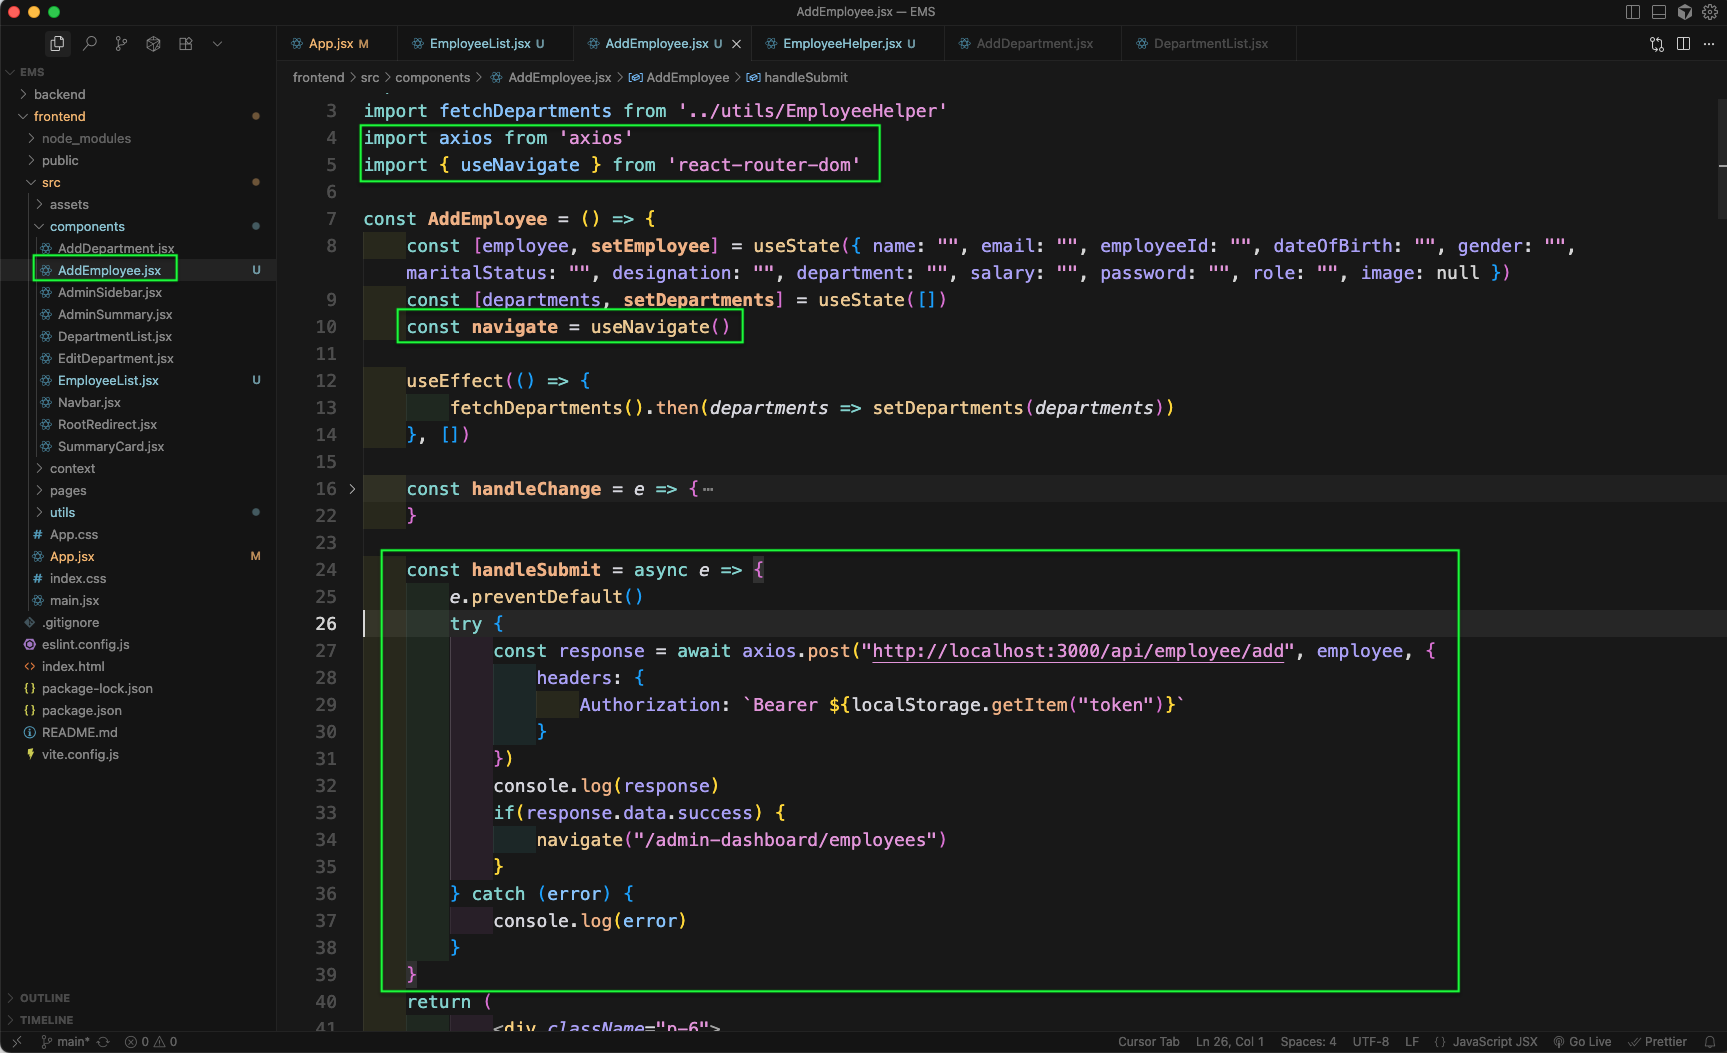Close the AddEmployee.jsx tab
The image size is (1727, 1053).
coord(737,44)
